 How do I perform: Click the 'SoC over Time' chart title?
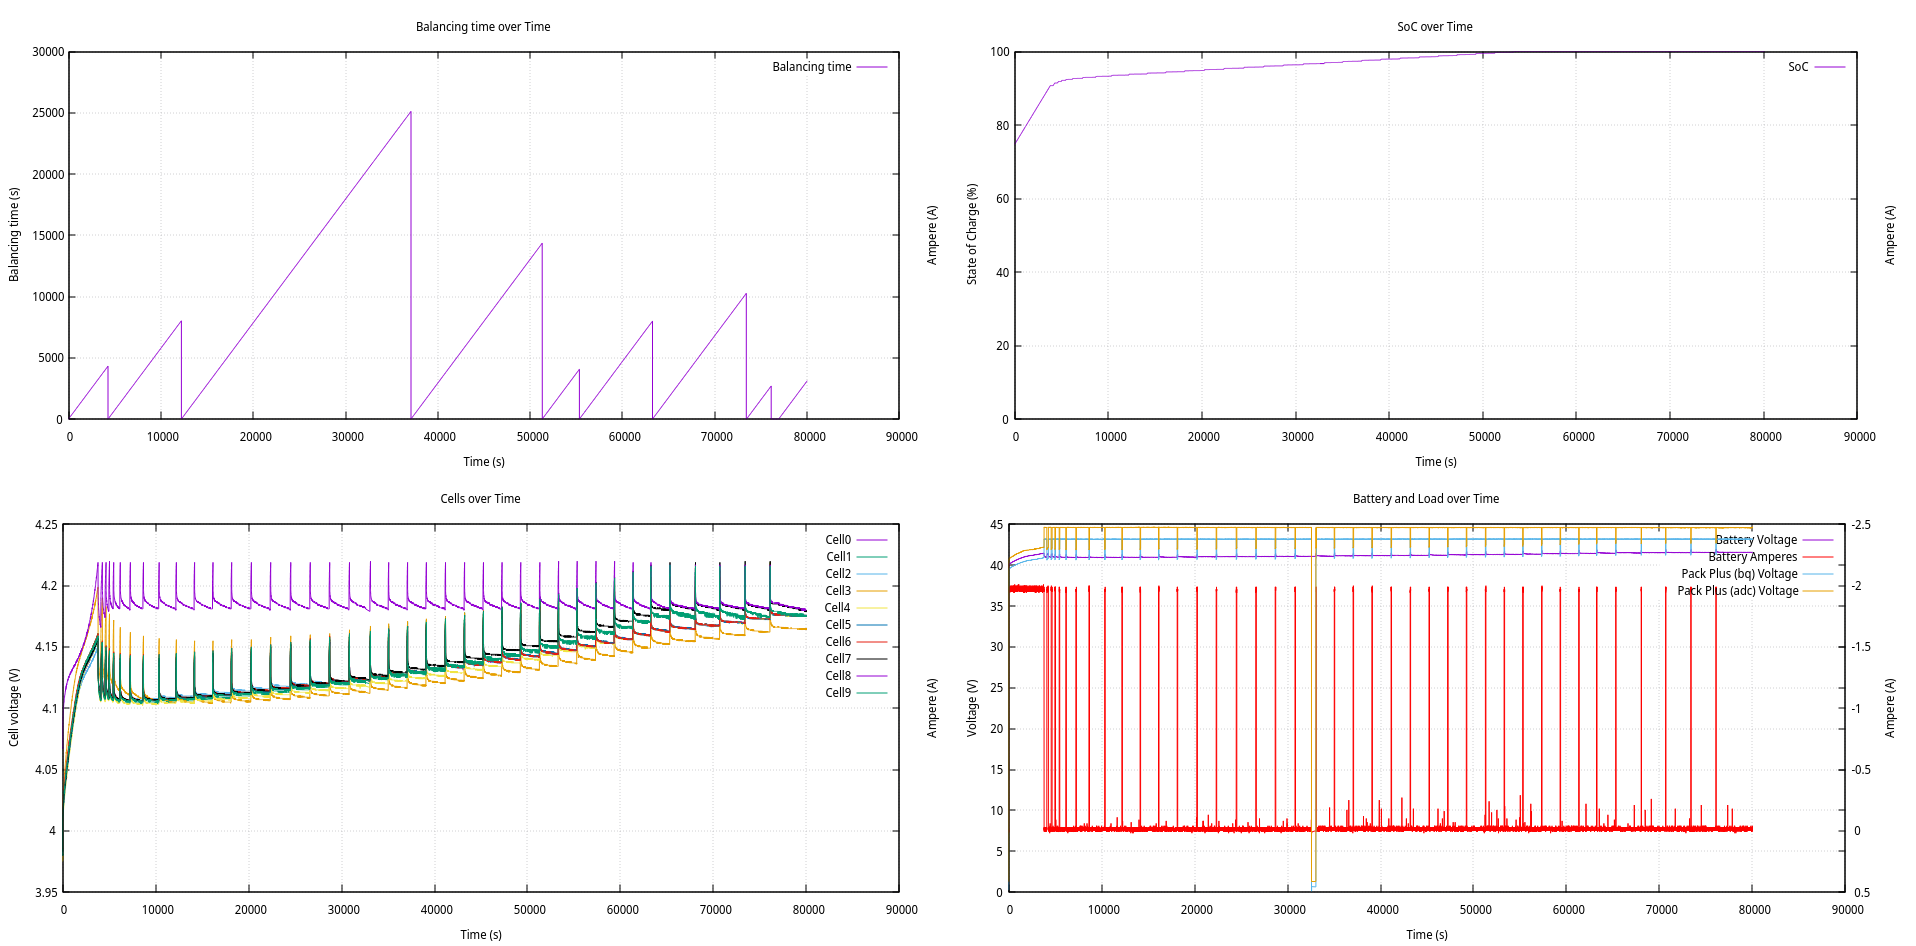(x=1434, y=27)
